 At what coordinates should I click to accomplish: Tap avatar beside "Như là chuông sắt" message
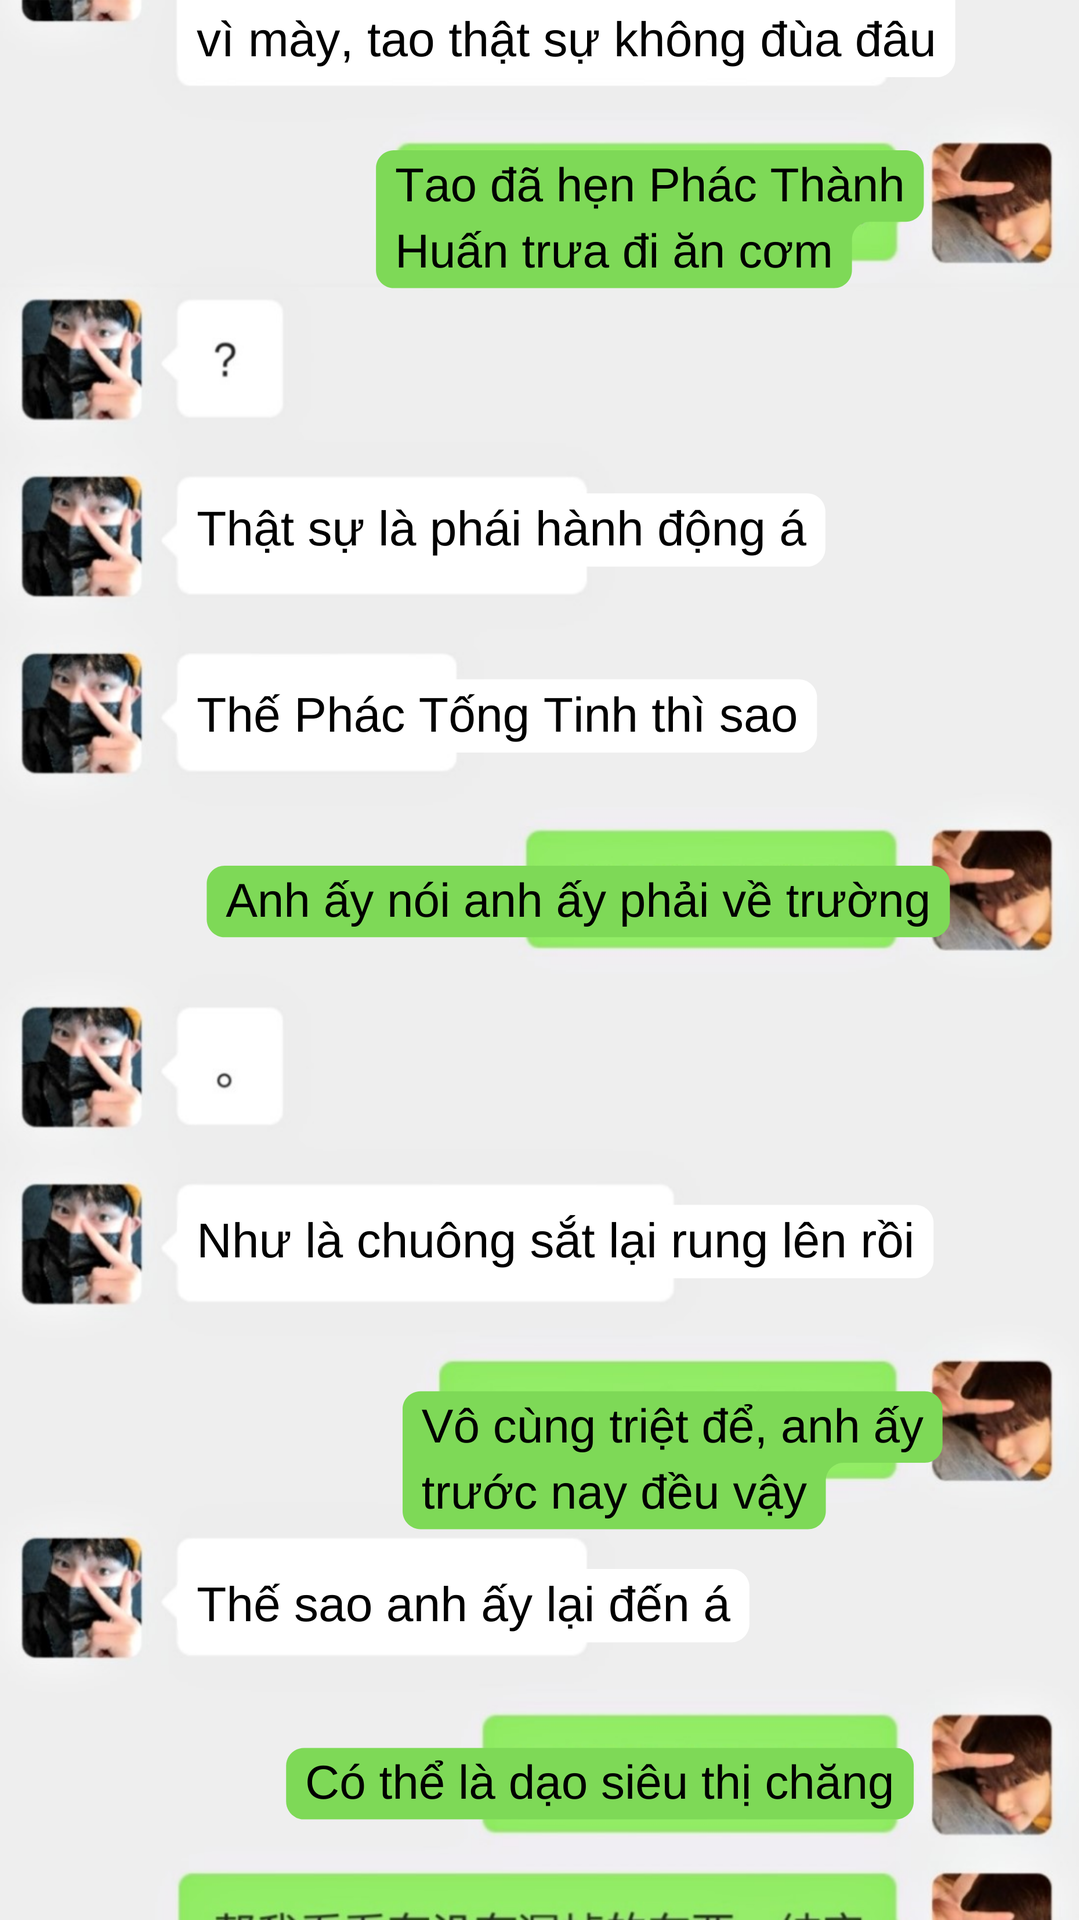tap(82, 1244)
